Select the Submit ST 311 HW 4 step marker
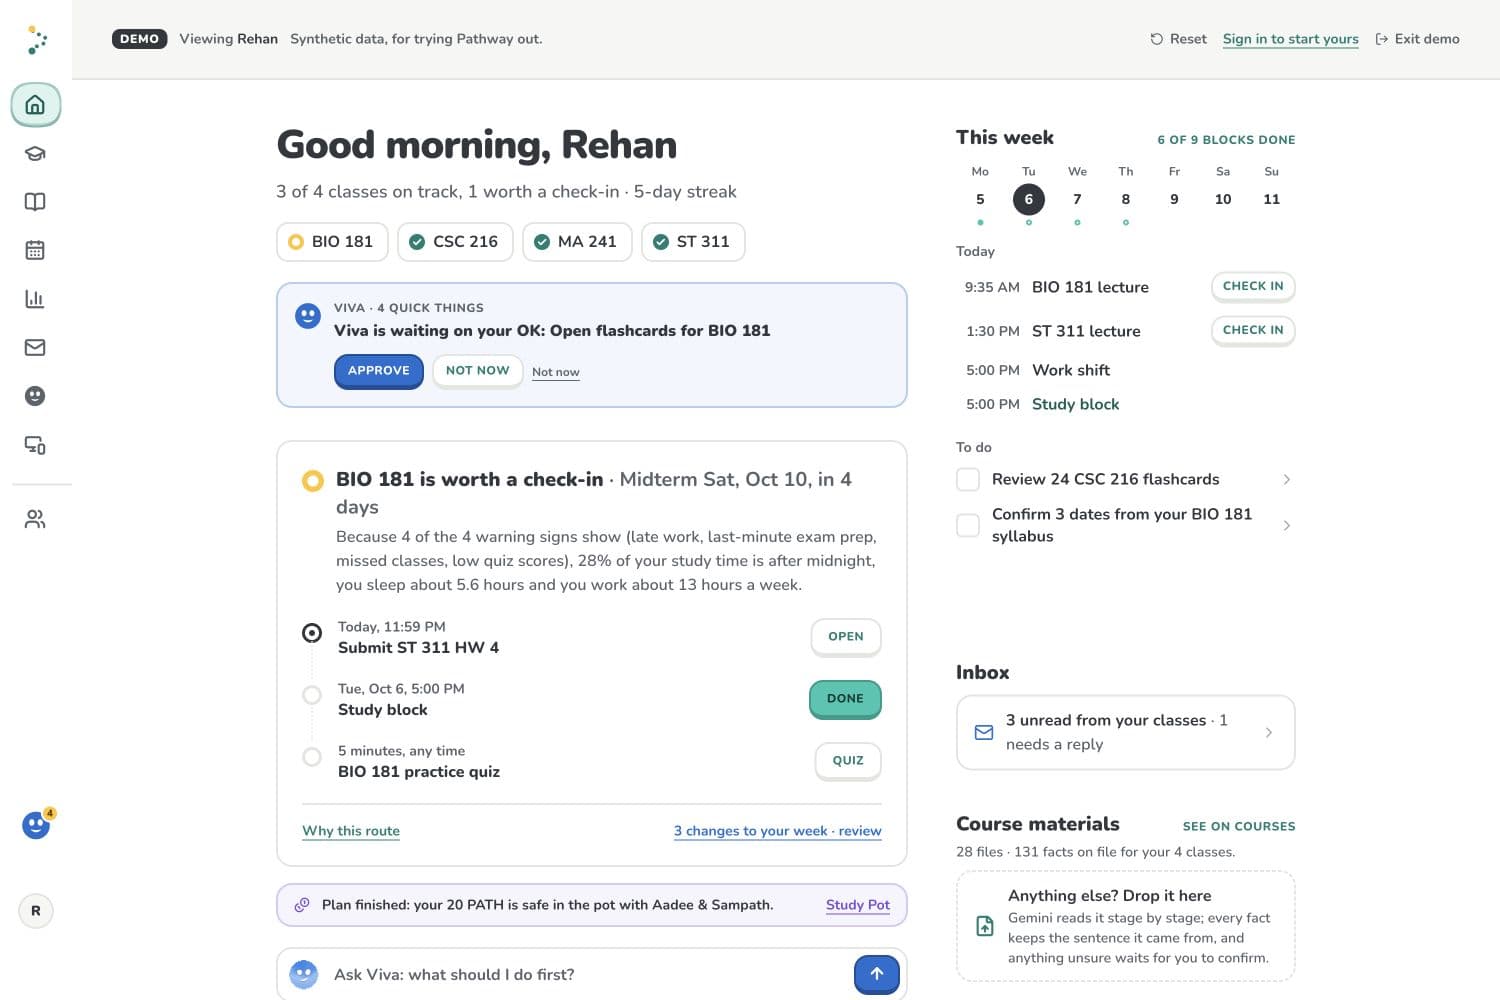 312,633
